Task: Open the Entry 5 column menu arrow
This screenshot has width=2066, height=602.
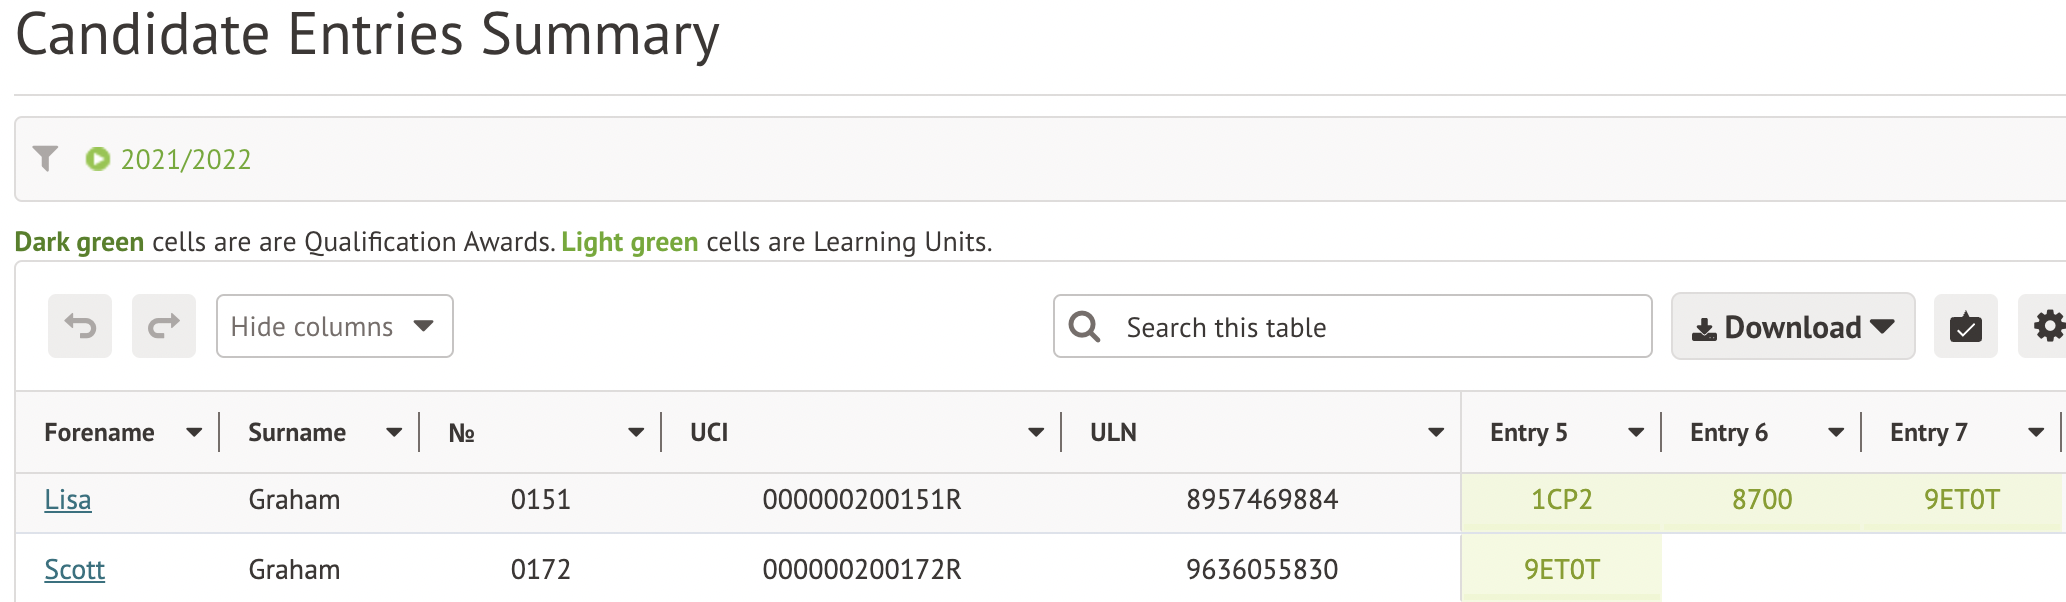Action: click(1636, 433)
